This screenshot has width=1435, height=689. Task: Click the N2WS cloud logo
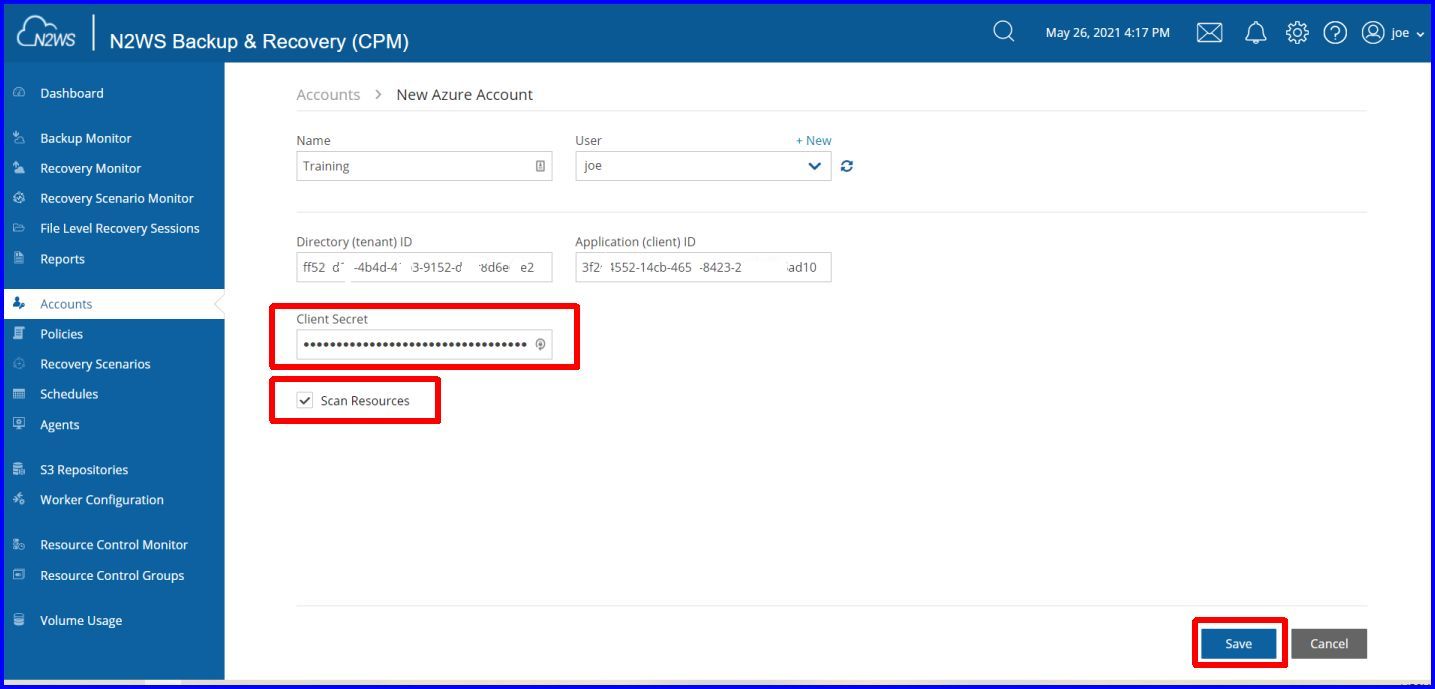(48, 33)
